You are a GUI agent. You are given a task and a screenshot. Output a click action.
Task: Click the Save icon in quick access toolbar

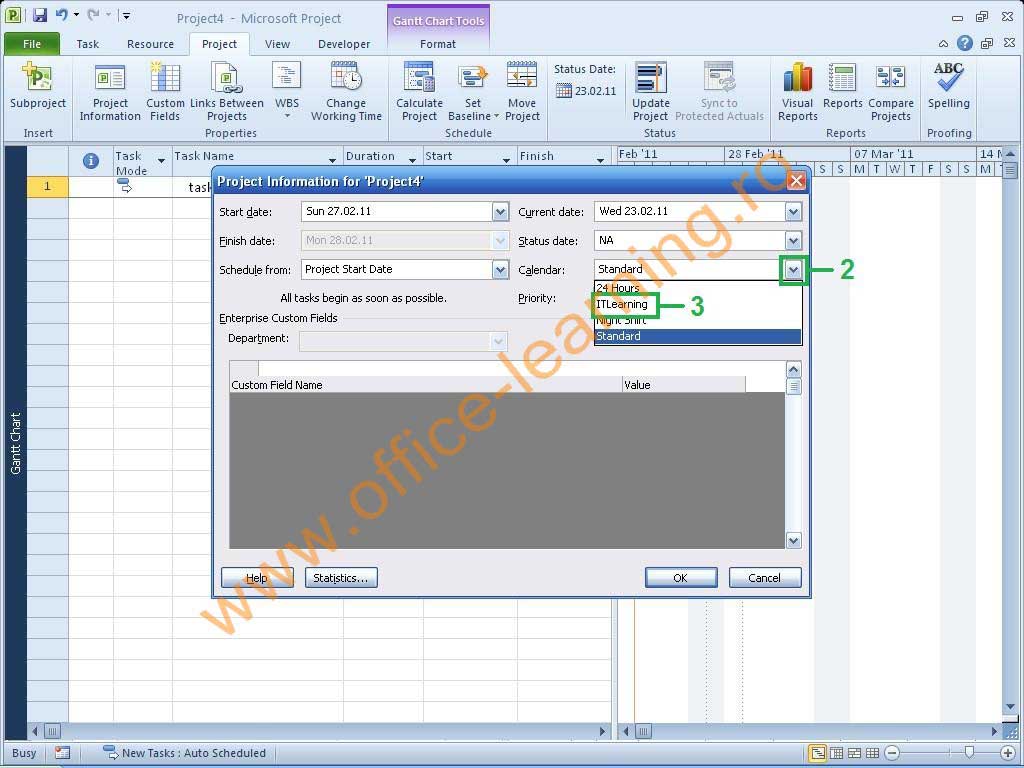[x=40, y=16]
